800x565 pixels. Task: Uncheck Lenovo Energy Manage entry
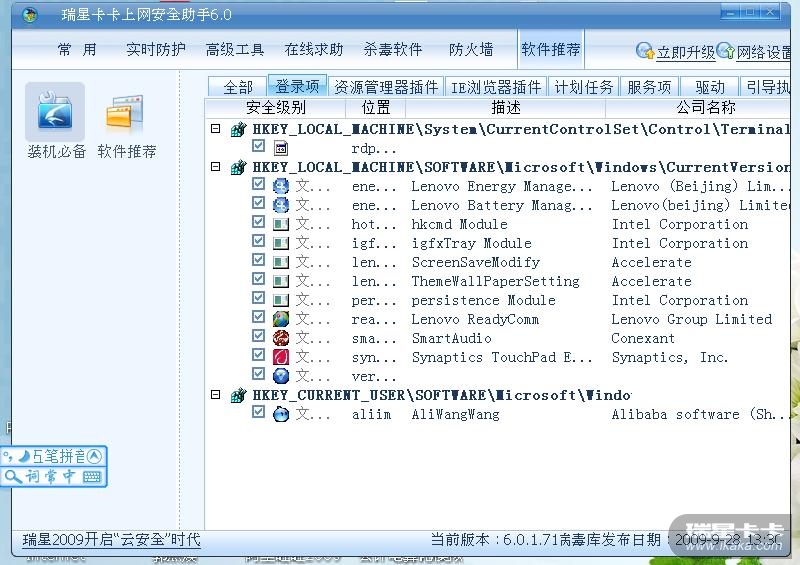(259, 184)
